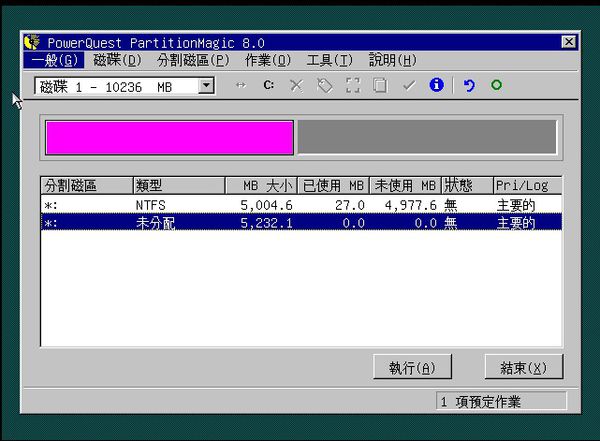The height and width of the screenshot is (441, 600).
Task: Select the magenta NTFS partition block
Action: (170, 138)
